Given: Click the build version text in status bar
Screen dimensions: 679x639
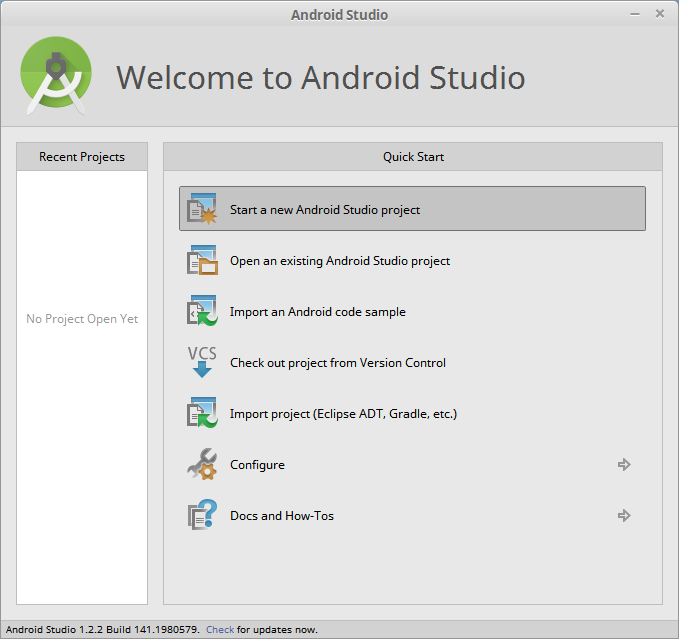Looking at the screenshot, I should (x=103, y=629).
